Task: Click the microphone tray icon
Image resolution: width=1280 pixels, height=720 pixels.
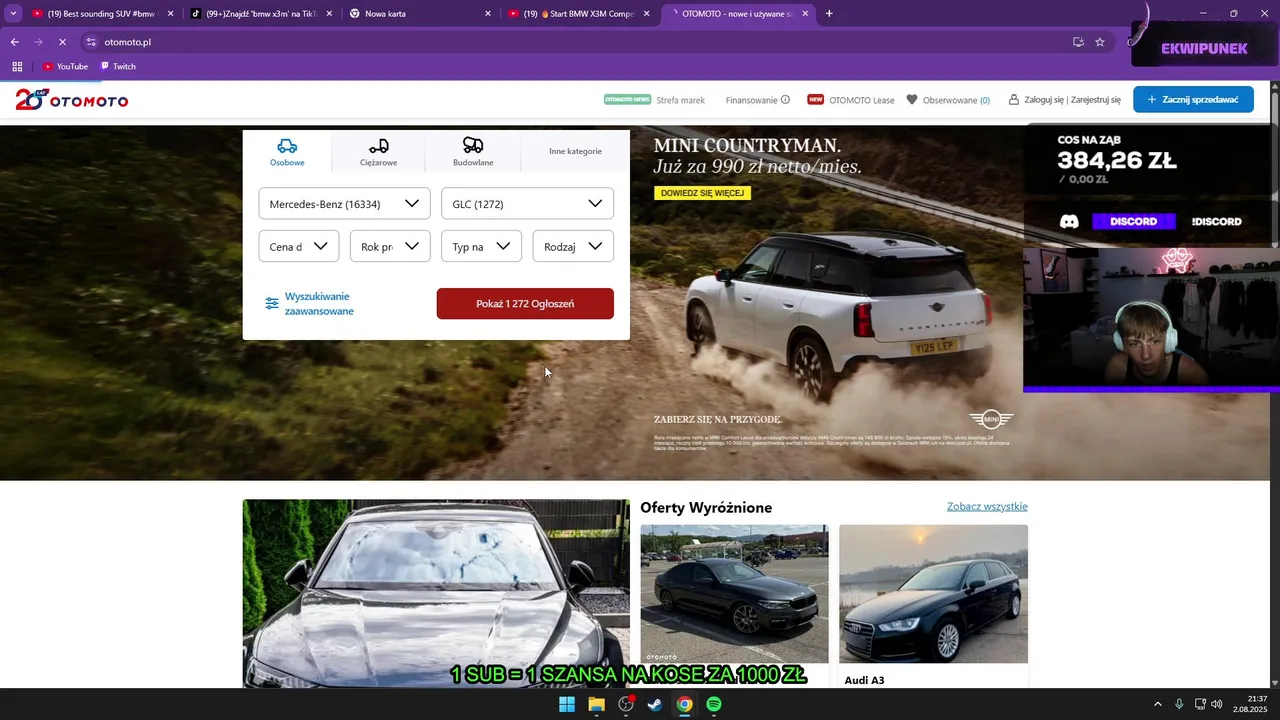Action: [1180, 704]
